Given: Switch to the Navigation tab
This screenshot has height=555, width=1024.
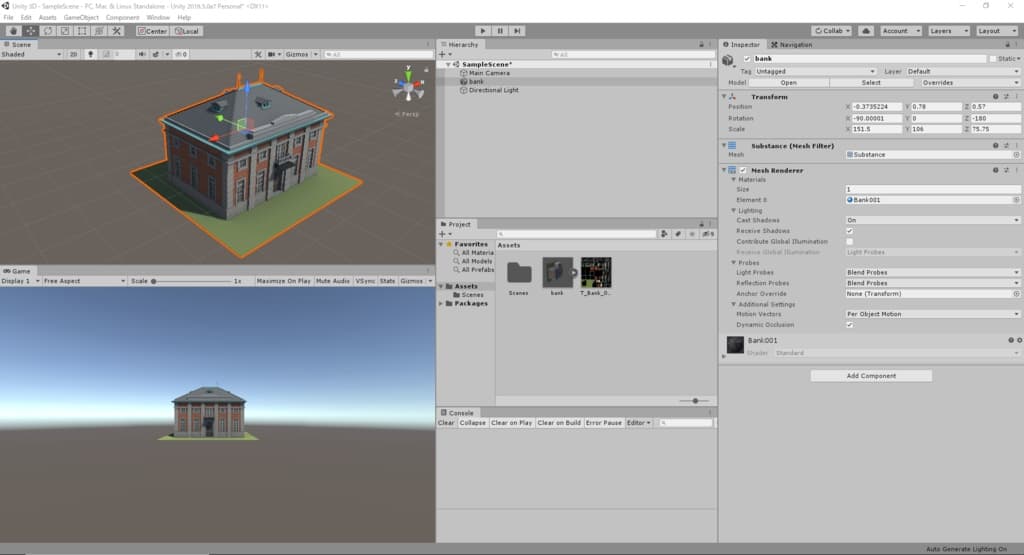Looking at the screenshot, I should [793, 45].
